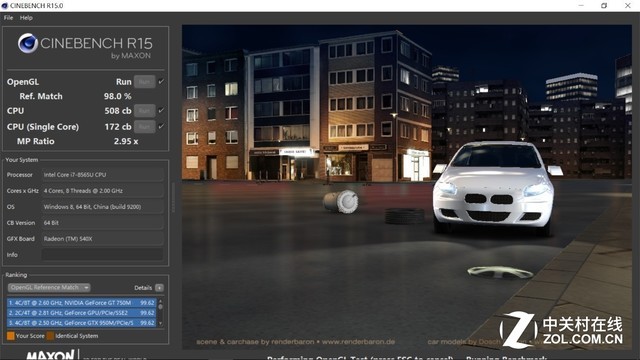The width and height of the screenshot is (640, 360).
Task: Click the Cinebench title bar app icon
Action: pyautogui.click(x=5, y=6)
